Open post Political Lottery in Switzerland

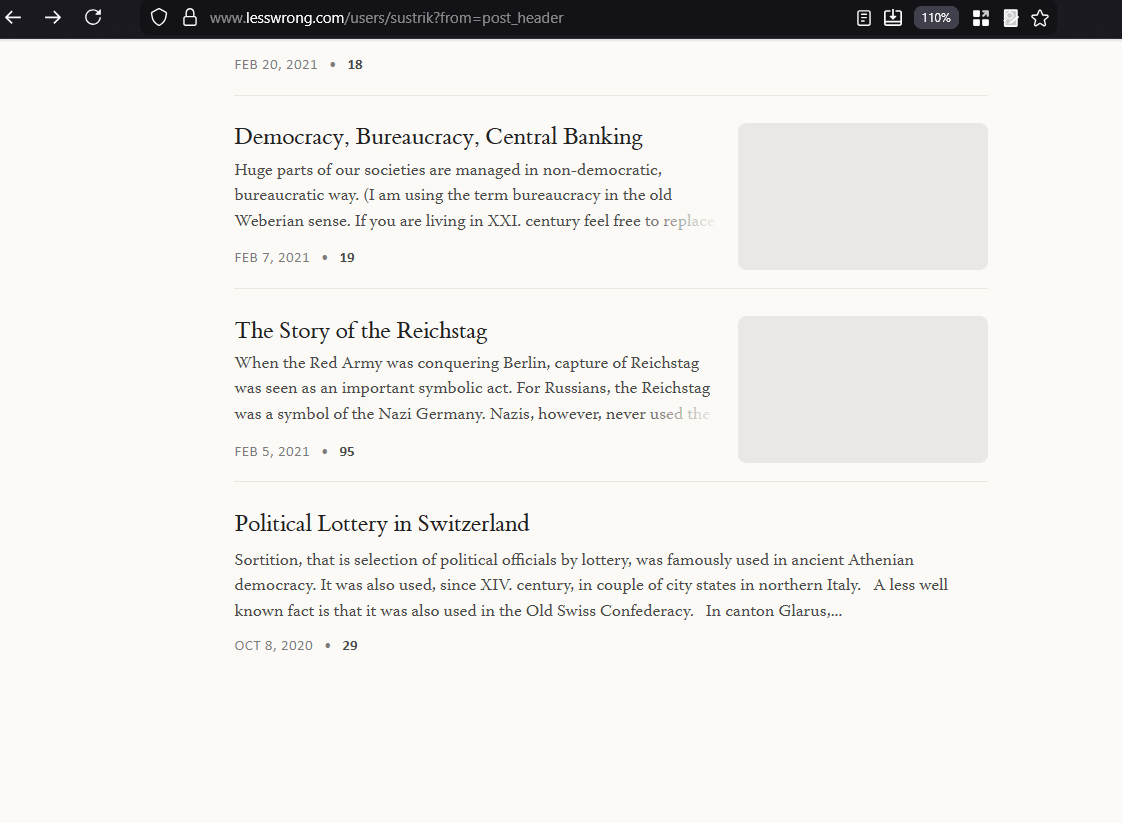[382, 524]
